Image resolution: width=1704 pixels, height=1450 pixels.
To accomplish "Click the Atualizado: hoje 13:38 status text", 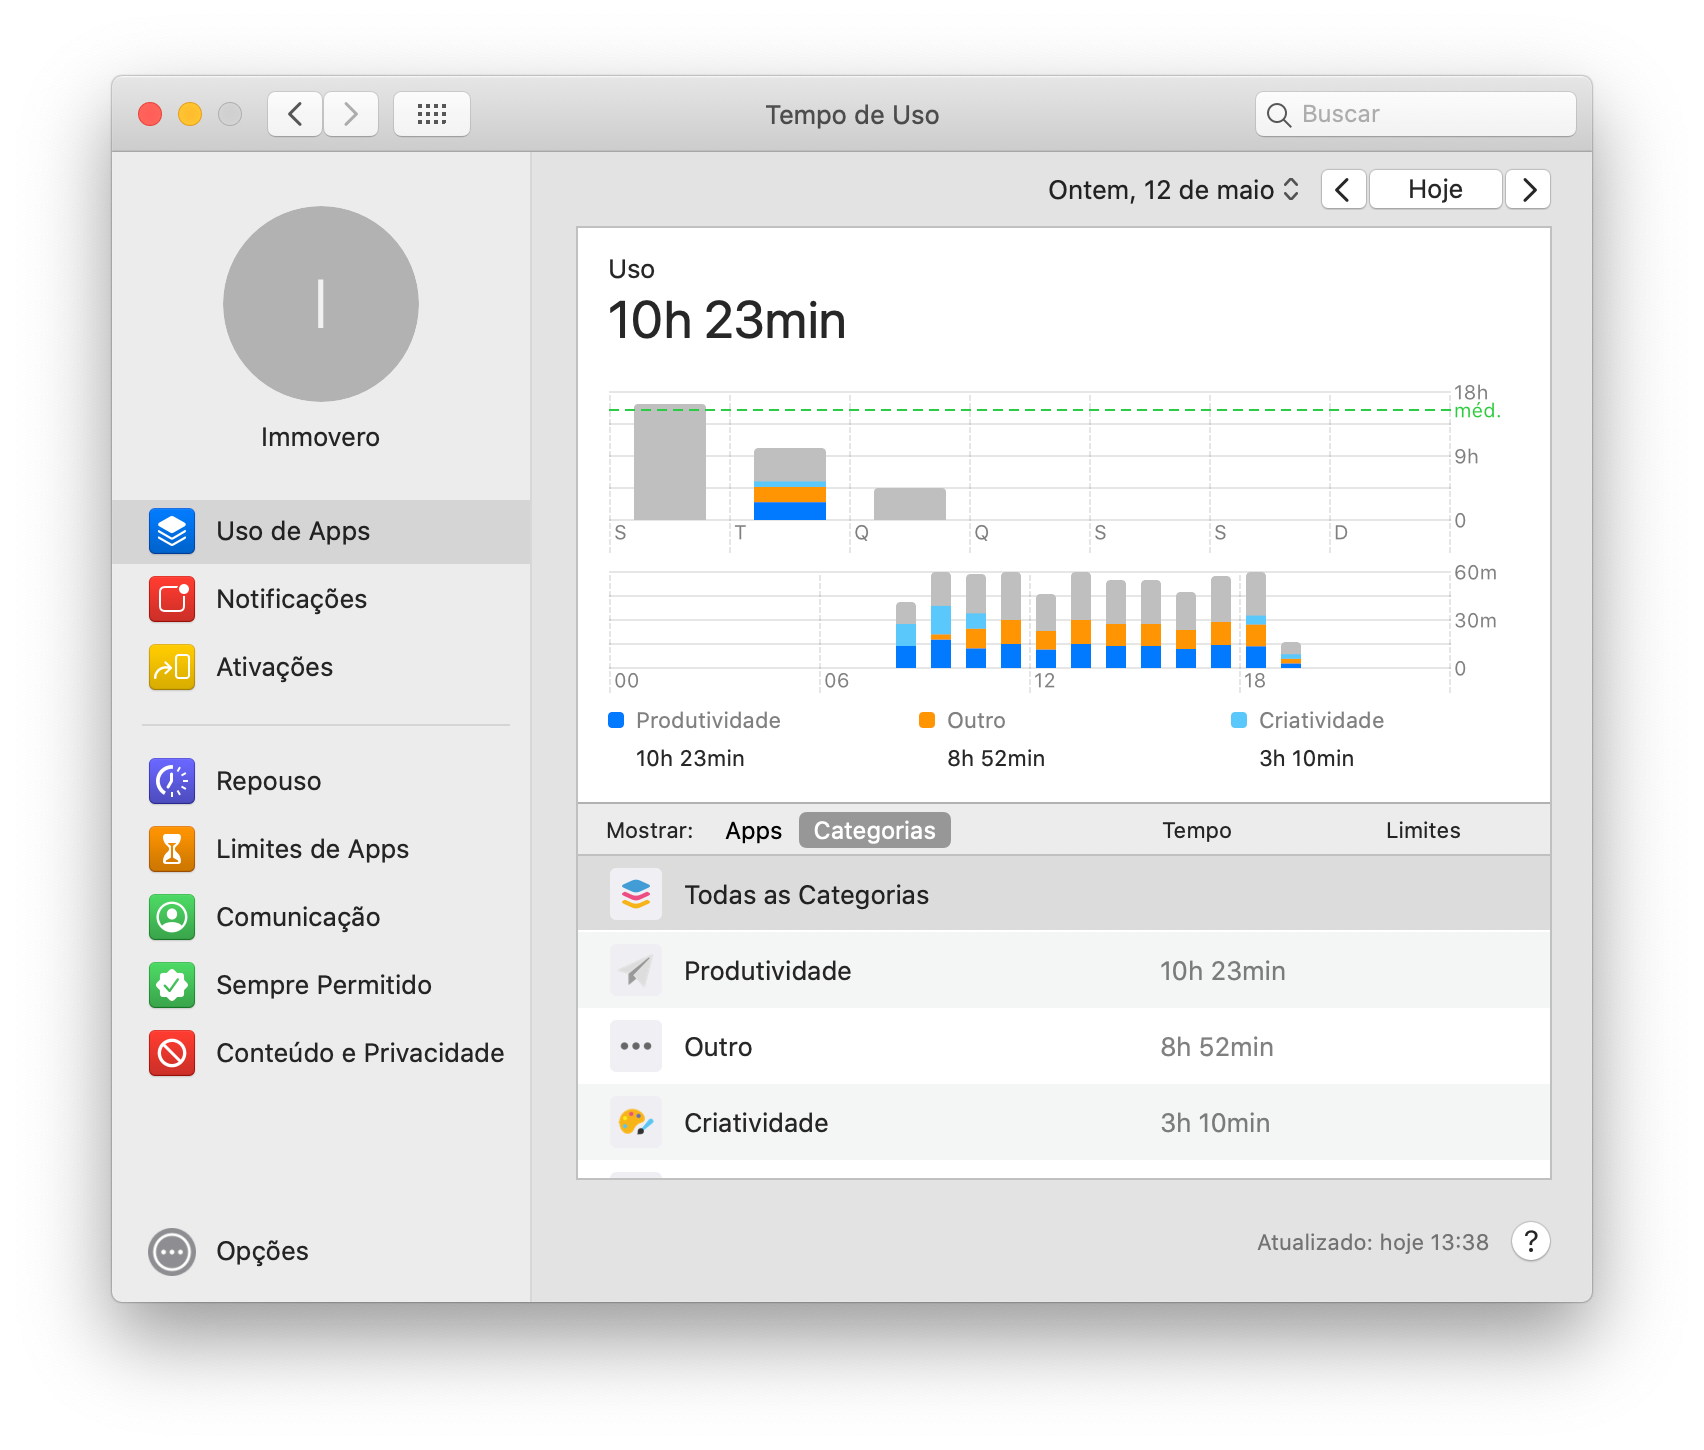I will (x=1373, y=1242).
